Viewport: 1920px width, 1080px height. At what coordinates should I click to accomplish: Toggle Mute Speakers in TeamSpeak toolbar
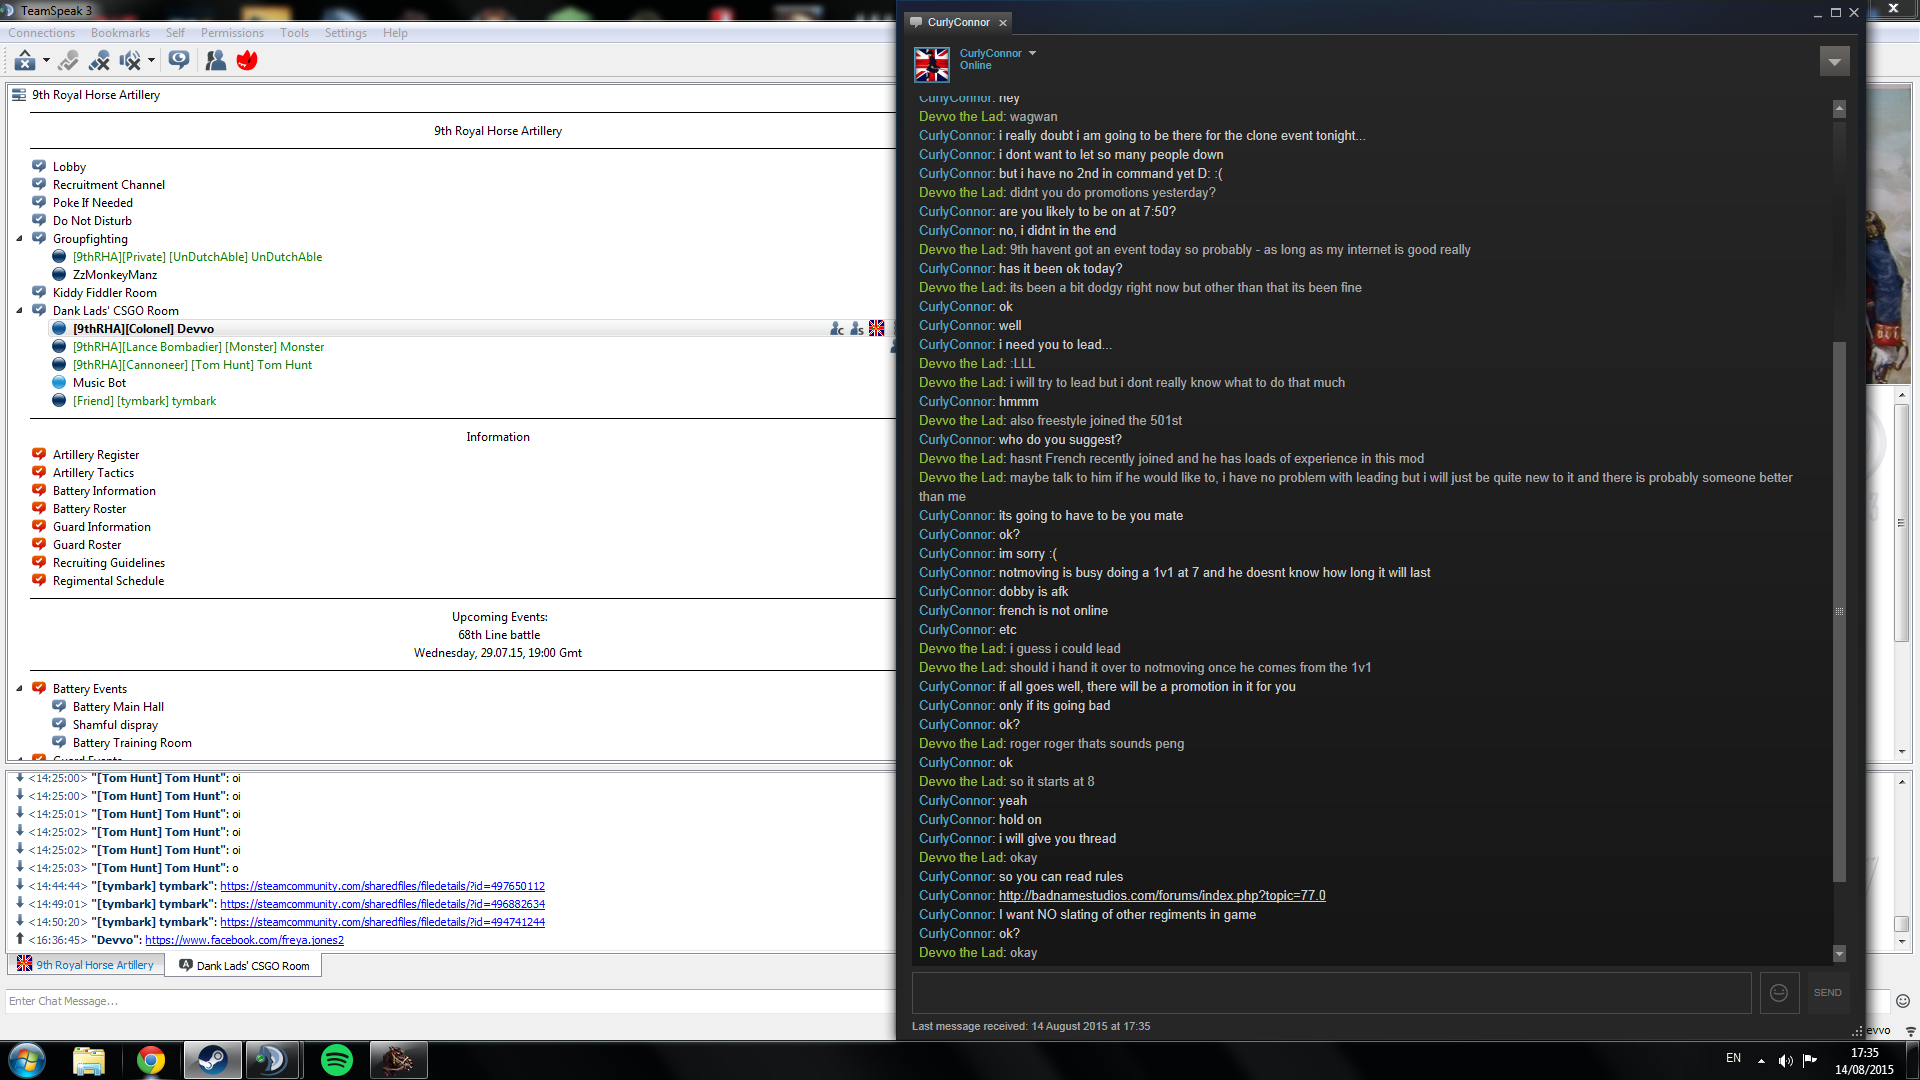coord(130,61)
